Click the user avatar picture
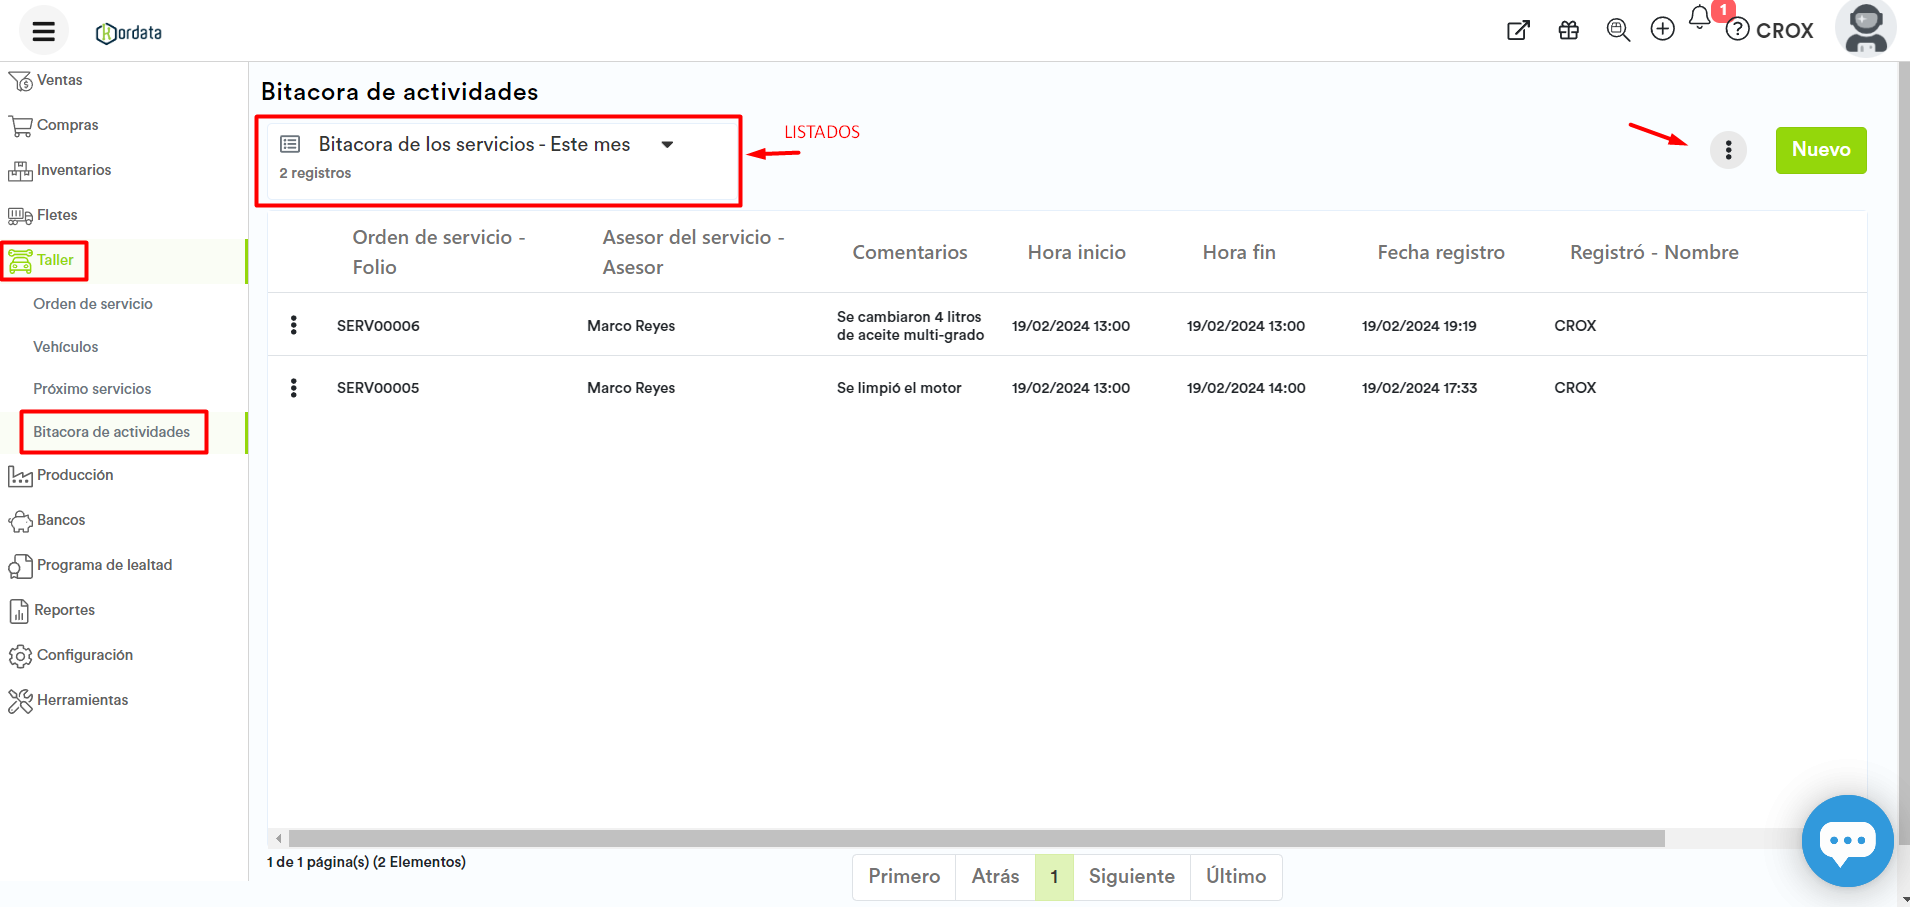The image size is (1910, 907). coord(1865,28)
